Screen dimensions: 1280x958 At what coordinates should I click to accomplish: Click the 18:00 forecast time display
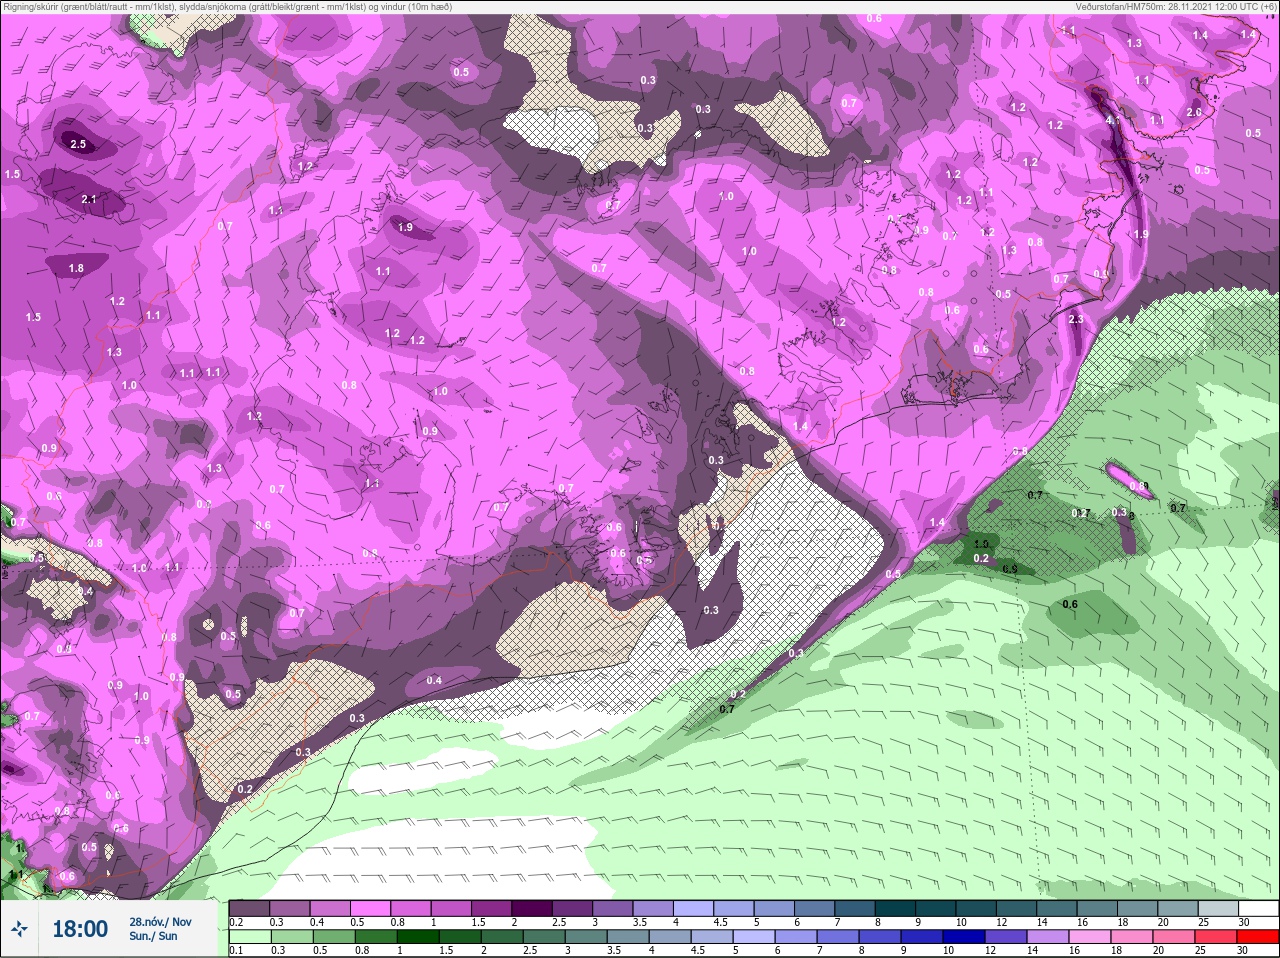pyautogui.click(x=80, y=929)
